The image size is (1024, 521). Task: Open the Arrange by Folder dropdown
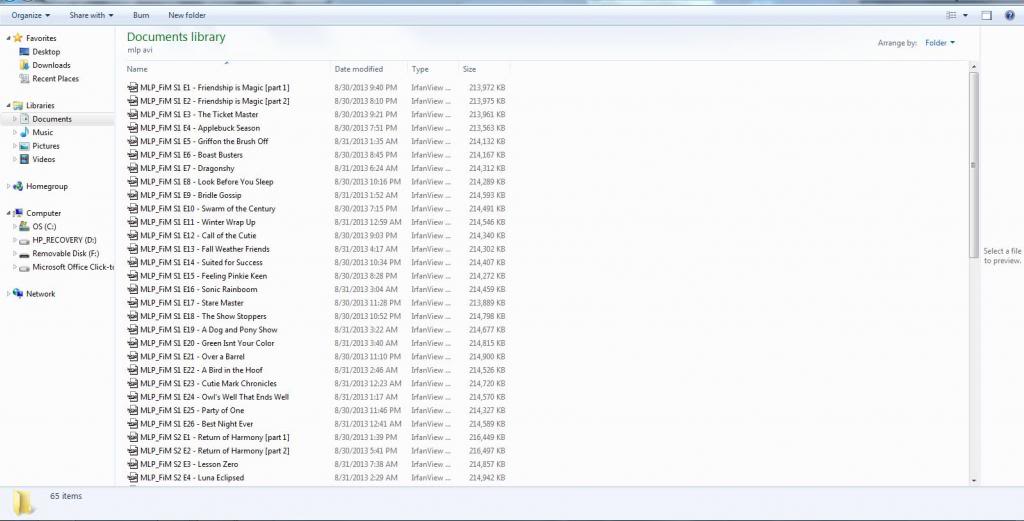[940, 43]
